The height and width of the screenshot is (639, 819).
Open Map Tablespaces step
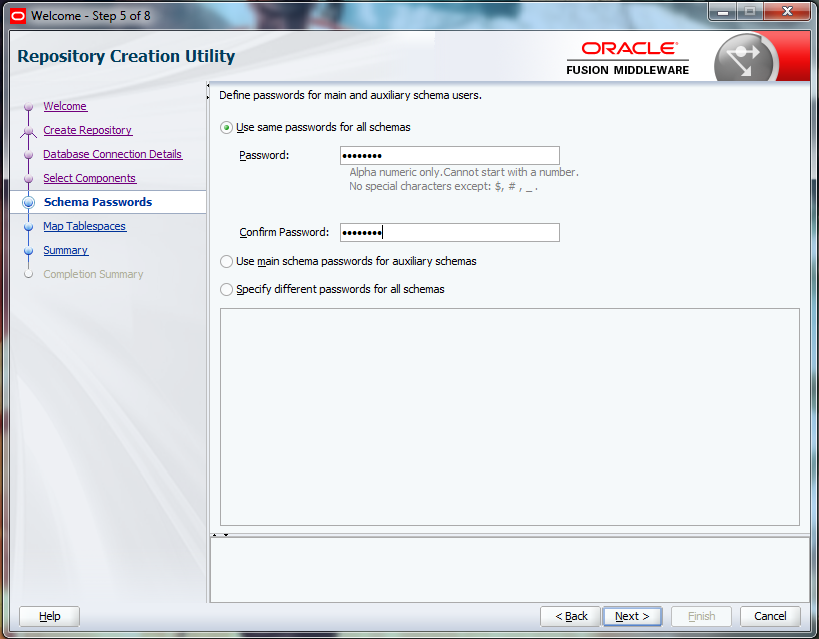pyautogui.click(x=85, y=226)
